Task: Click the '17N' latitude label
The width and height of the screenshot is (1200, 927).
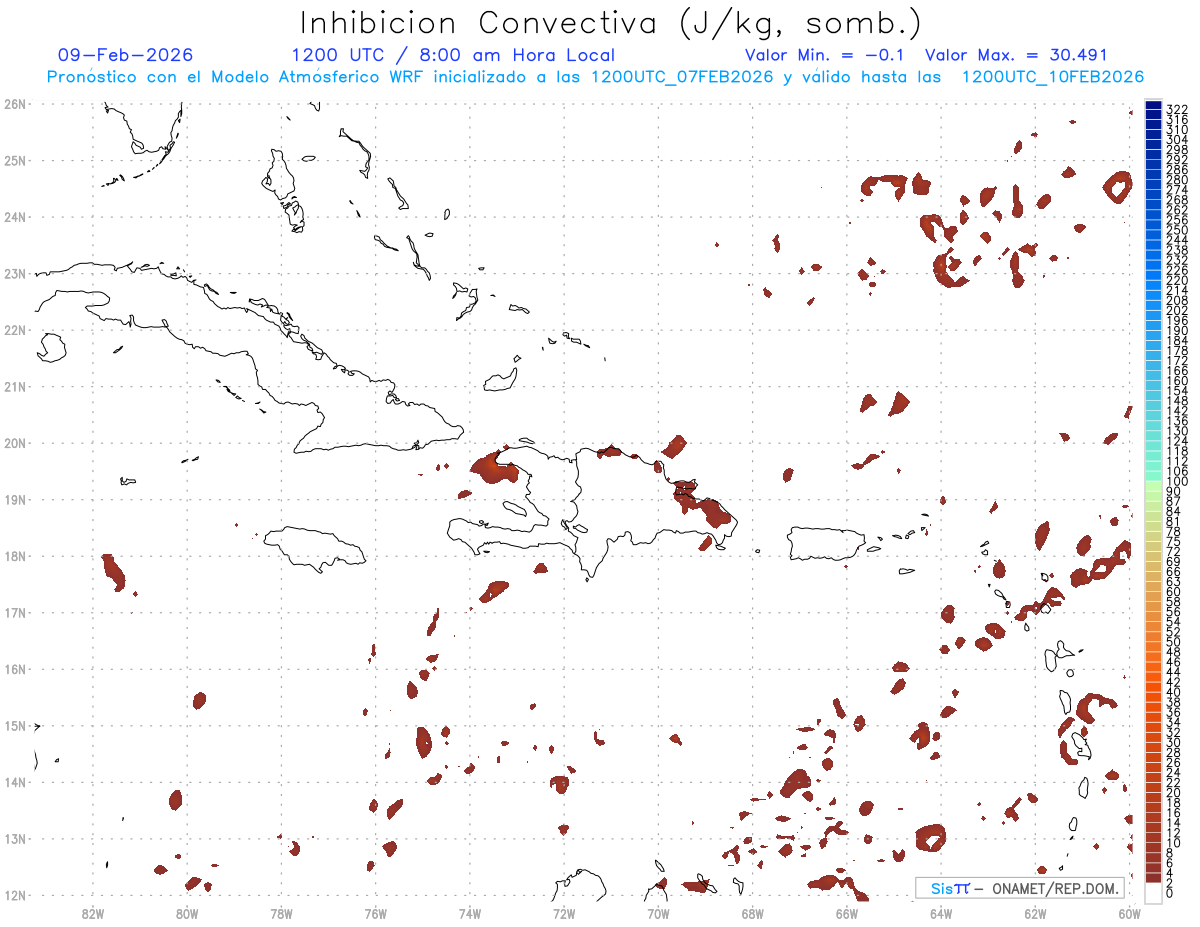Action: pos(15,612)
